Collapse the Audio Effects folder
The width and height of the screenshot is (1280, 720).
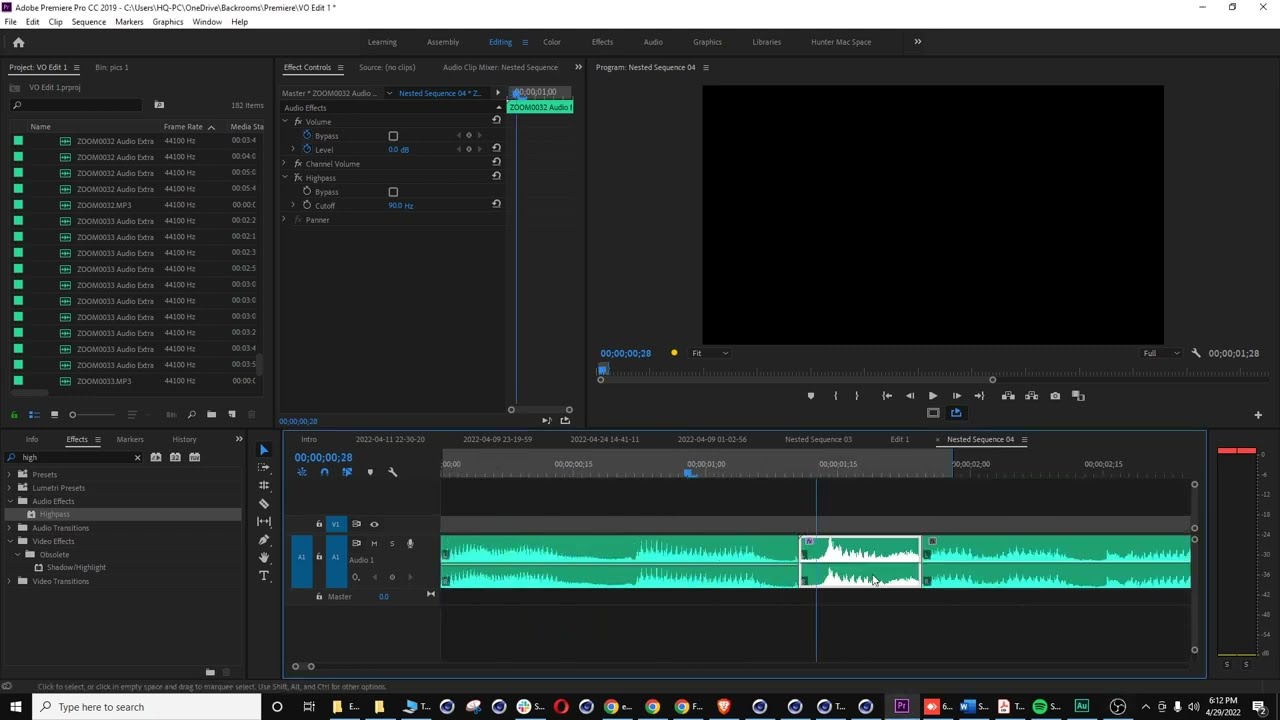[x=10, y=501]
